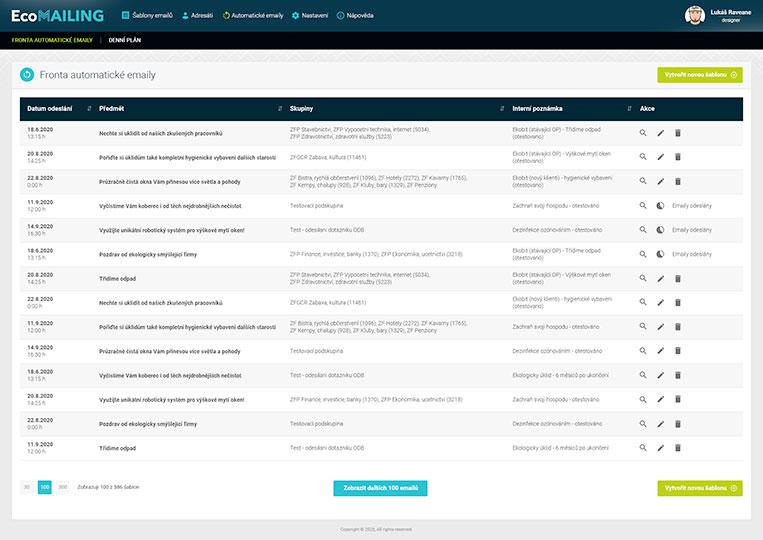Sort the table by Předmět column
The height and width of the screenshot is (540, 763).
point(280,108)
